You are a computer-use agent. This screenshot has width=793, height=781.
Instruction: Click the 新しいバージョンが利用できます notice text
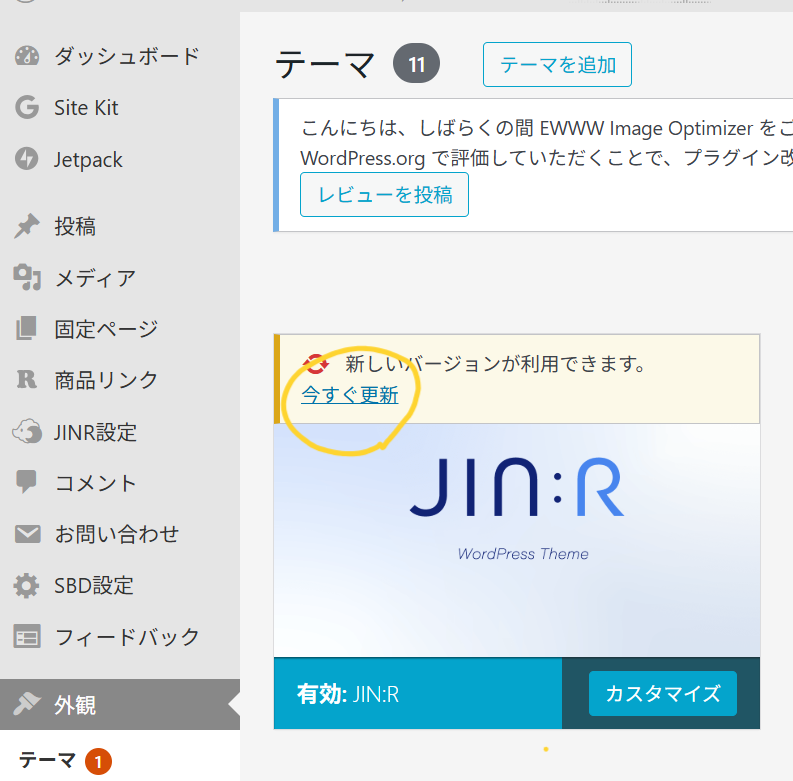click(x=495, y=364)
